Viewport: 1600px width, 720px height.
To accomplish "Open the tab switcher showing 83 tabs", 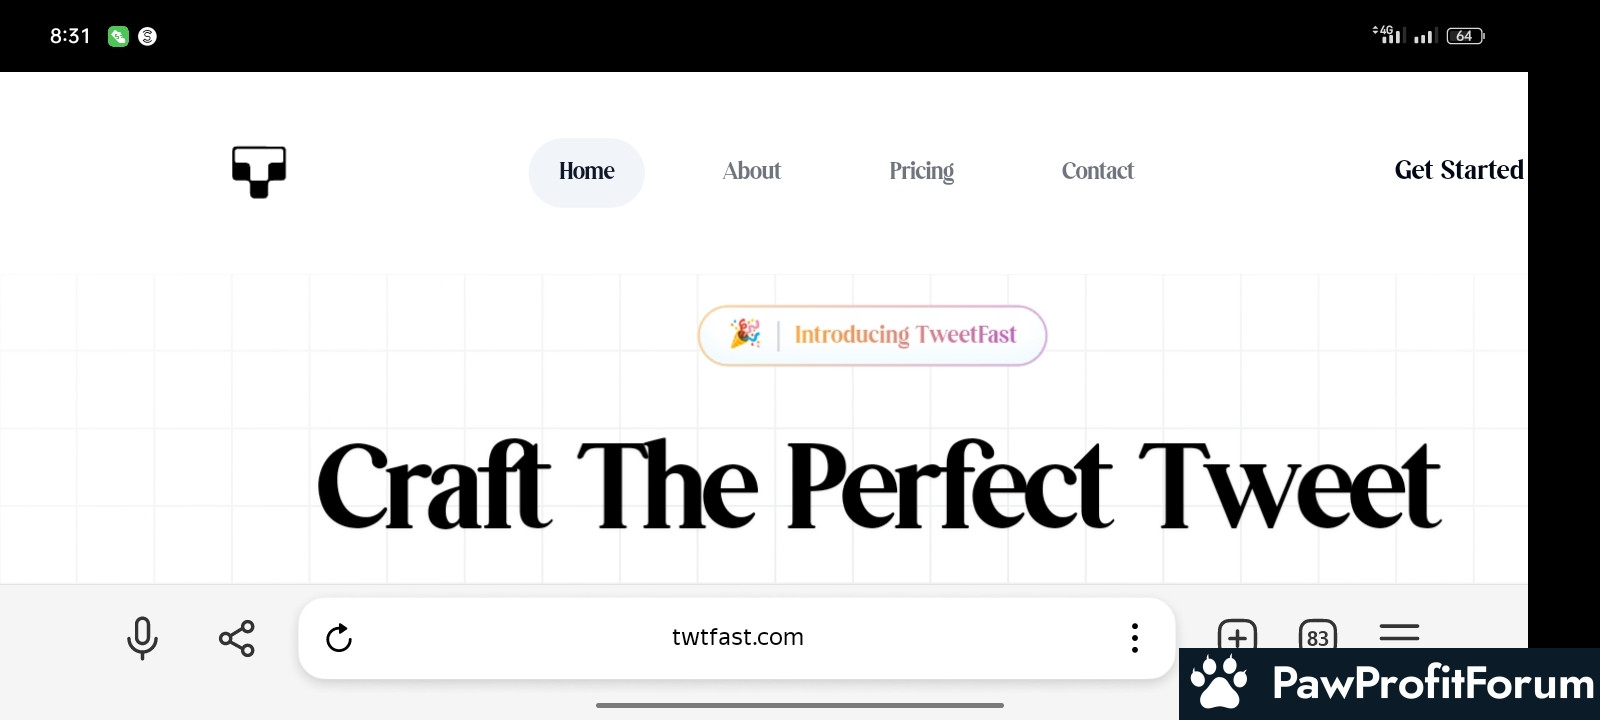I will point(1318,634).
